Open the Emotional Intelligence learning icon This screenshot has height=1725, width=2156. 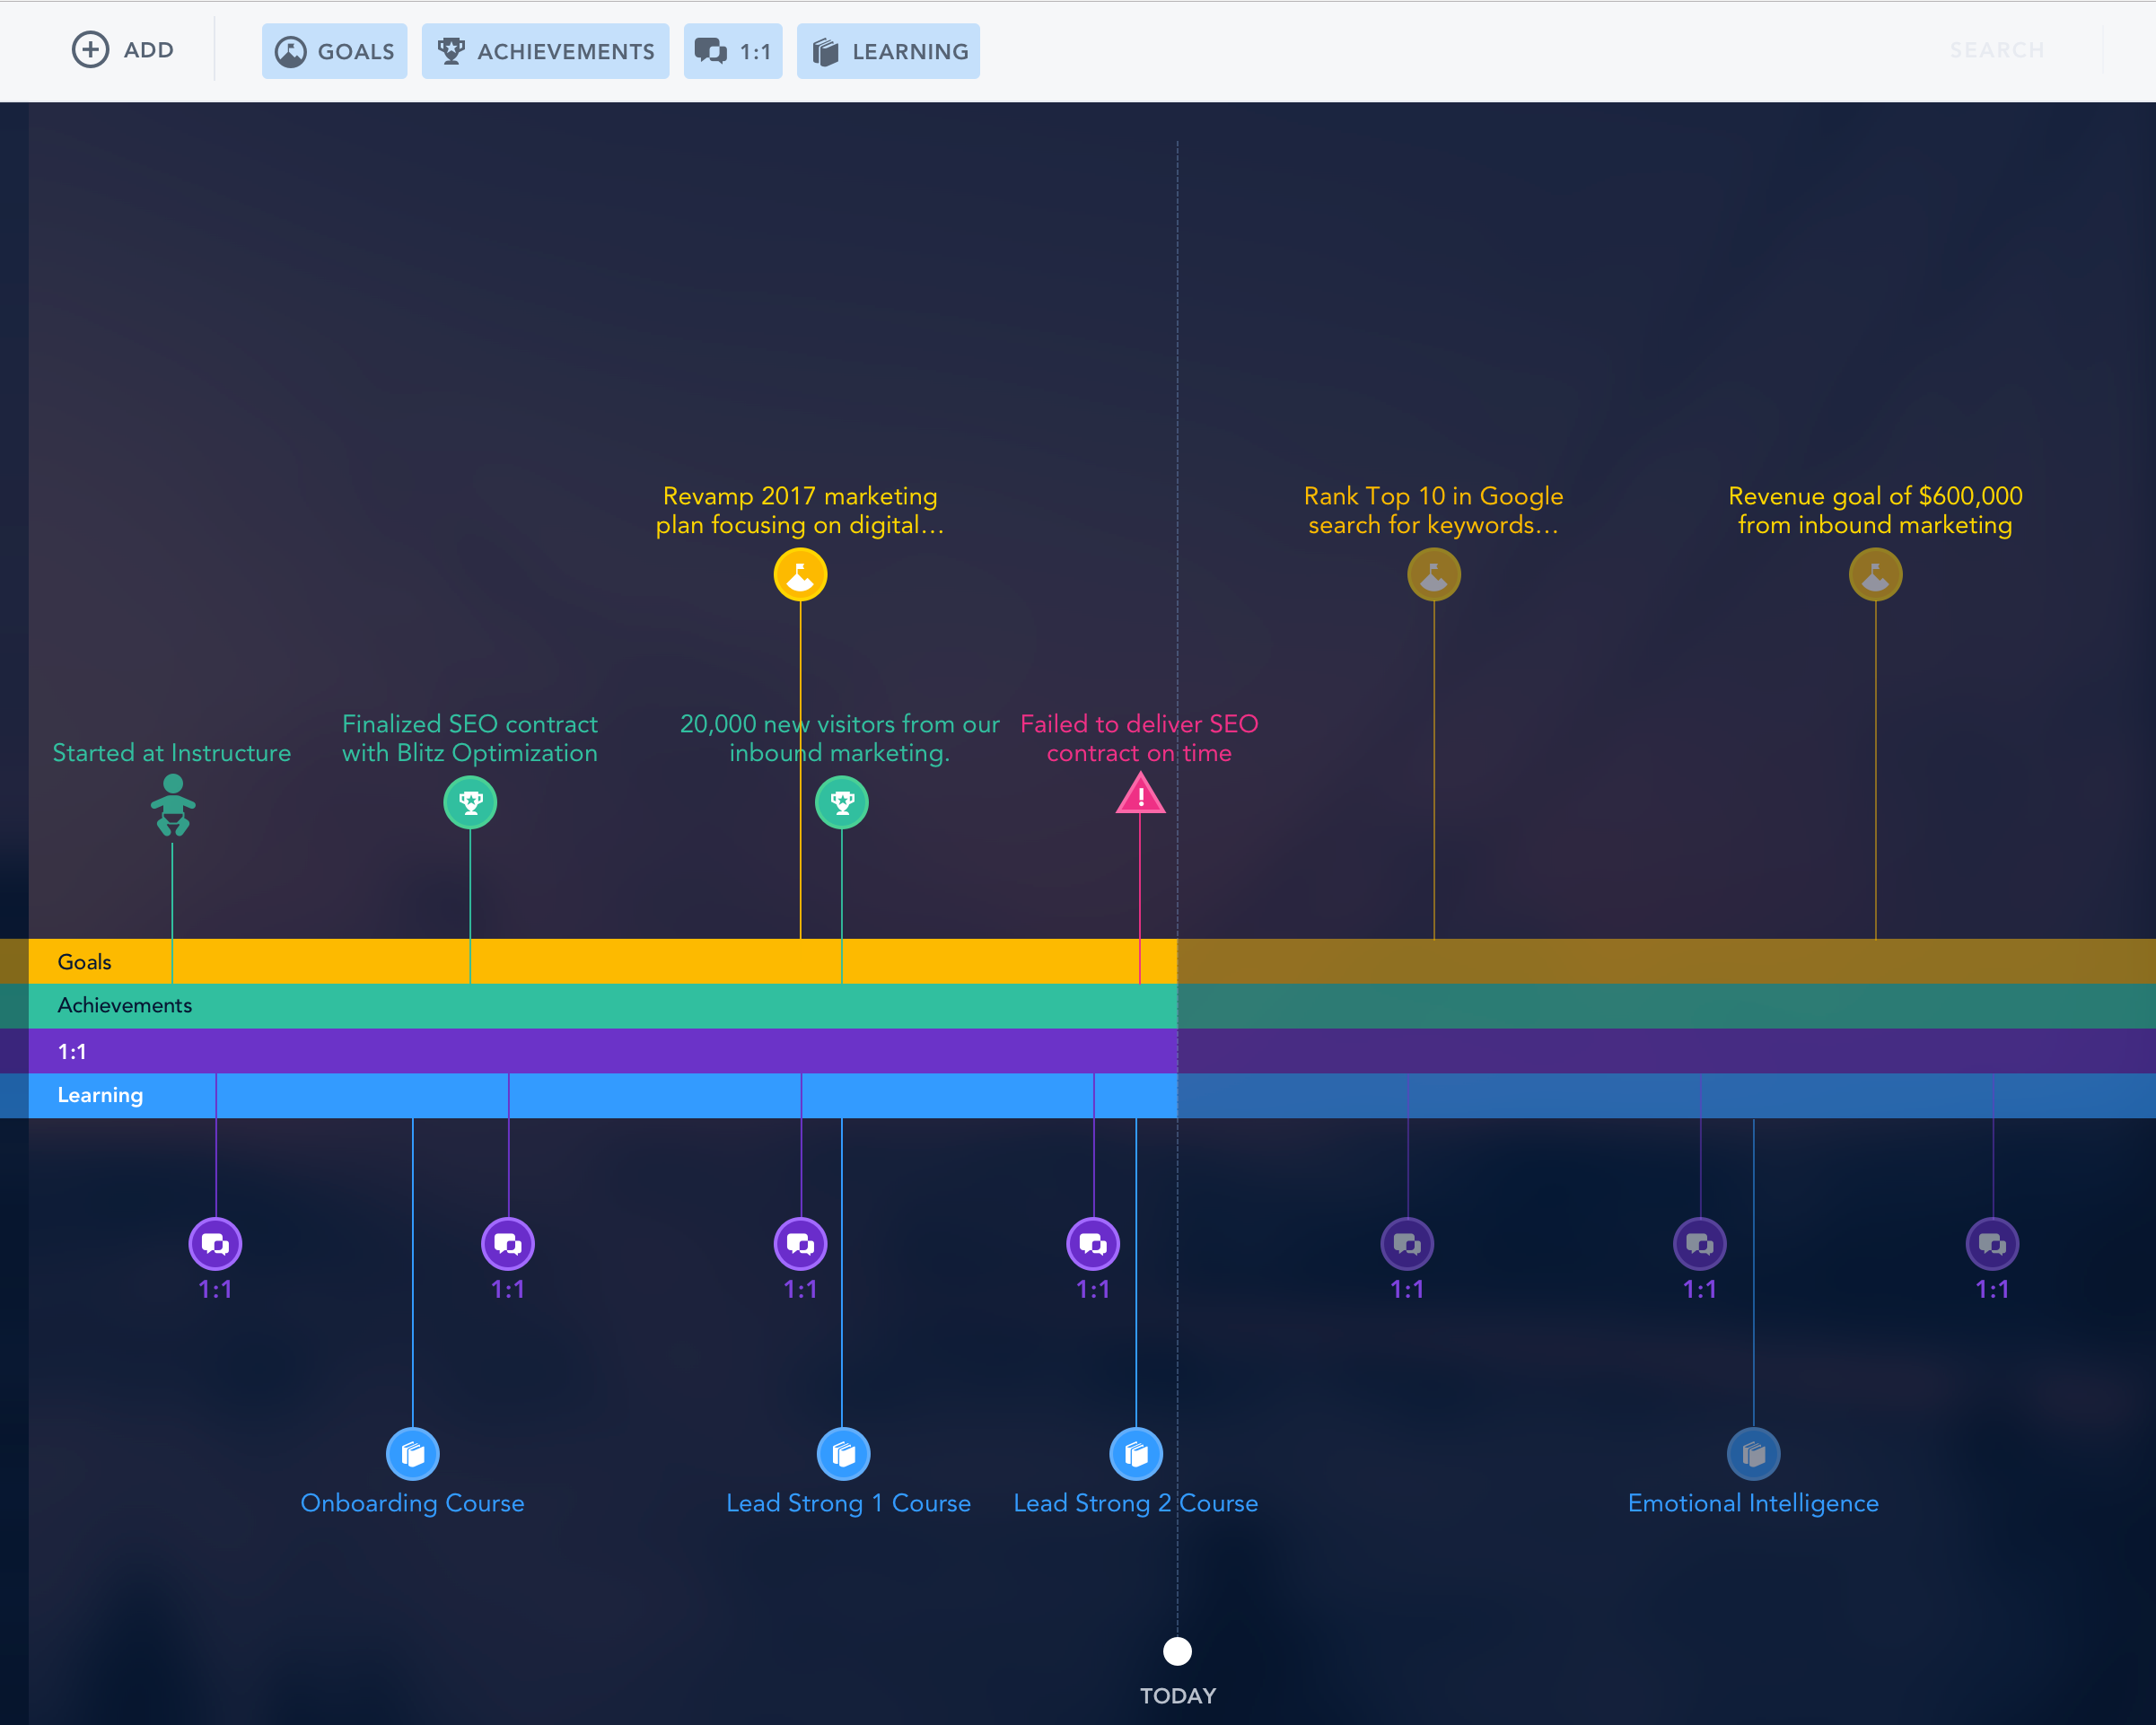1753,1453
